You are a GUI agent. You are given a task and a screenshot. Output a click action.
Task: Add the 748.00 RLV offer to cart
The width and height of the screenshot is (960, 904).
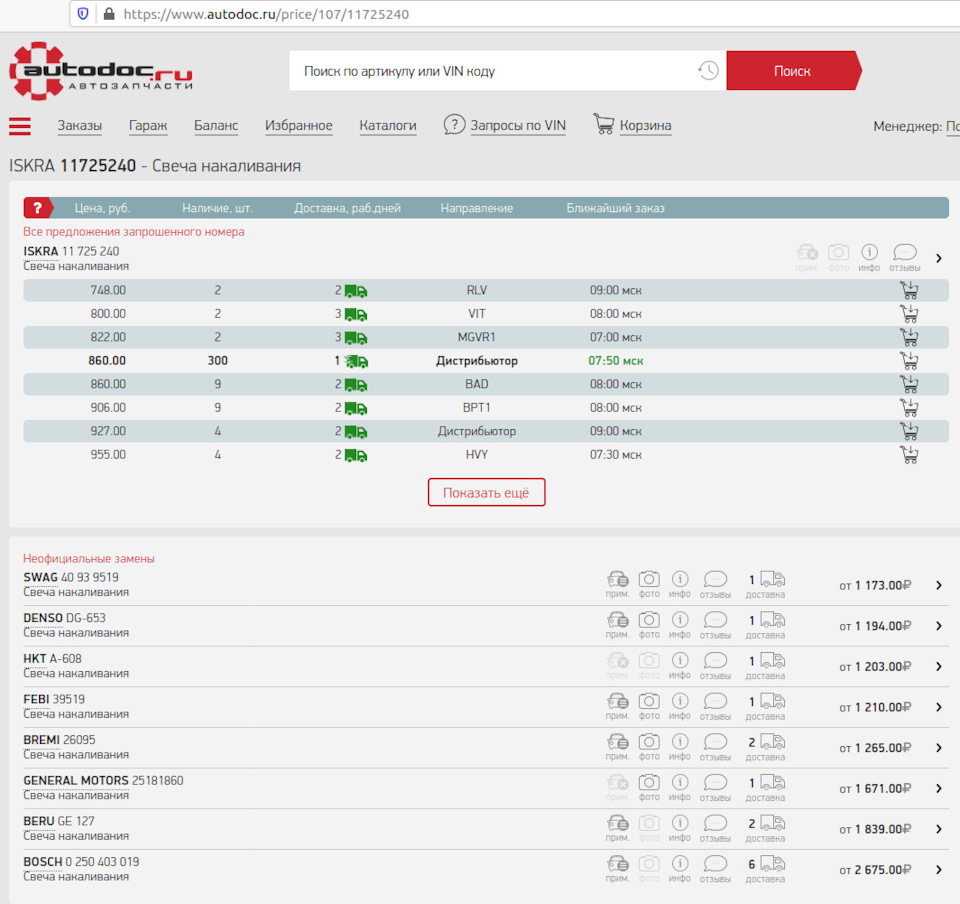point(909,290)
